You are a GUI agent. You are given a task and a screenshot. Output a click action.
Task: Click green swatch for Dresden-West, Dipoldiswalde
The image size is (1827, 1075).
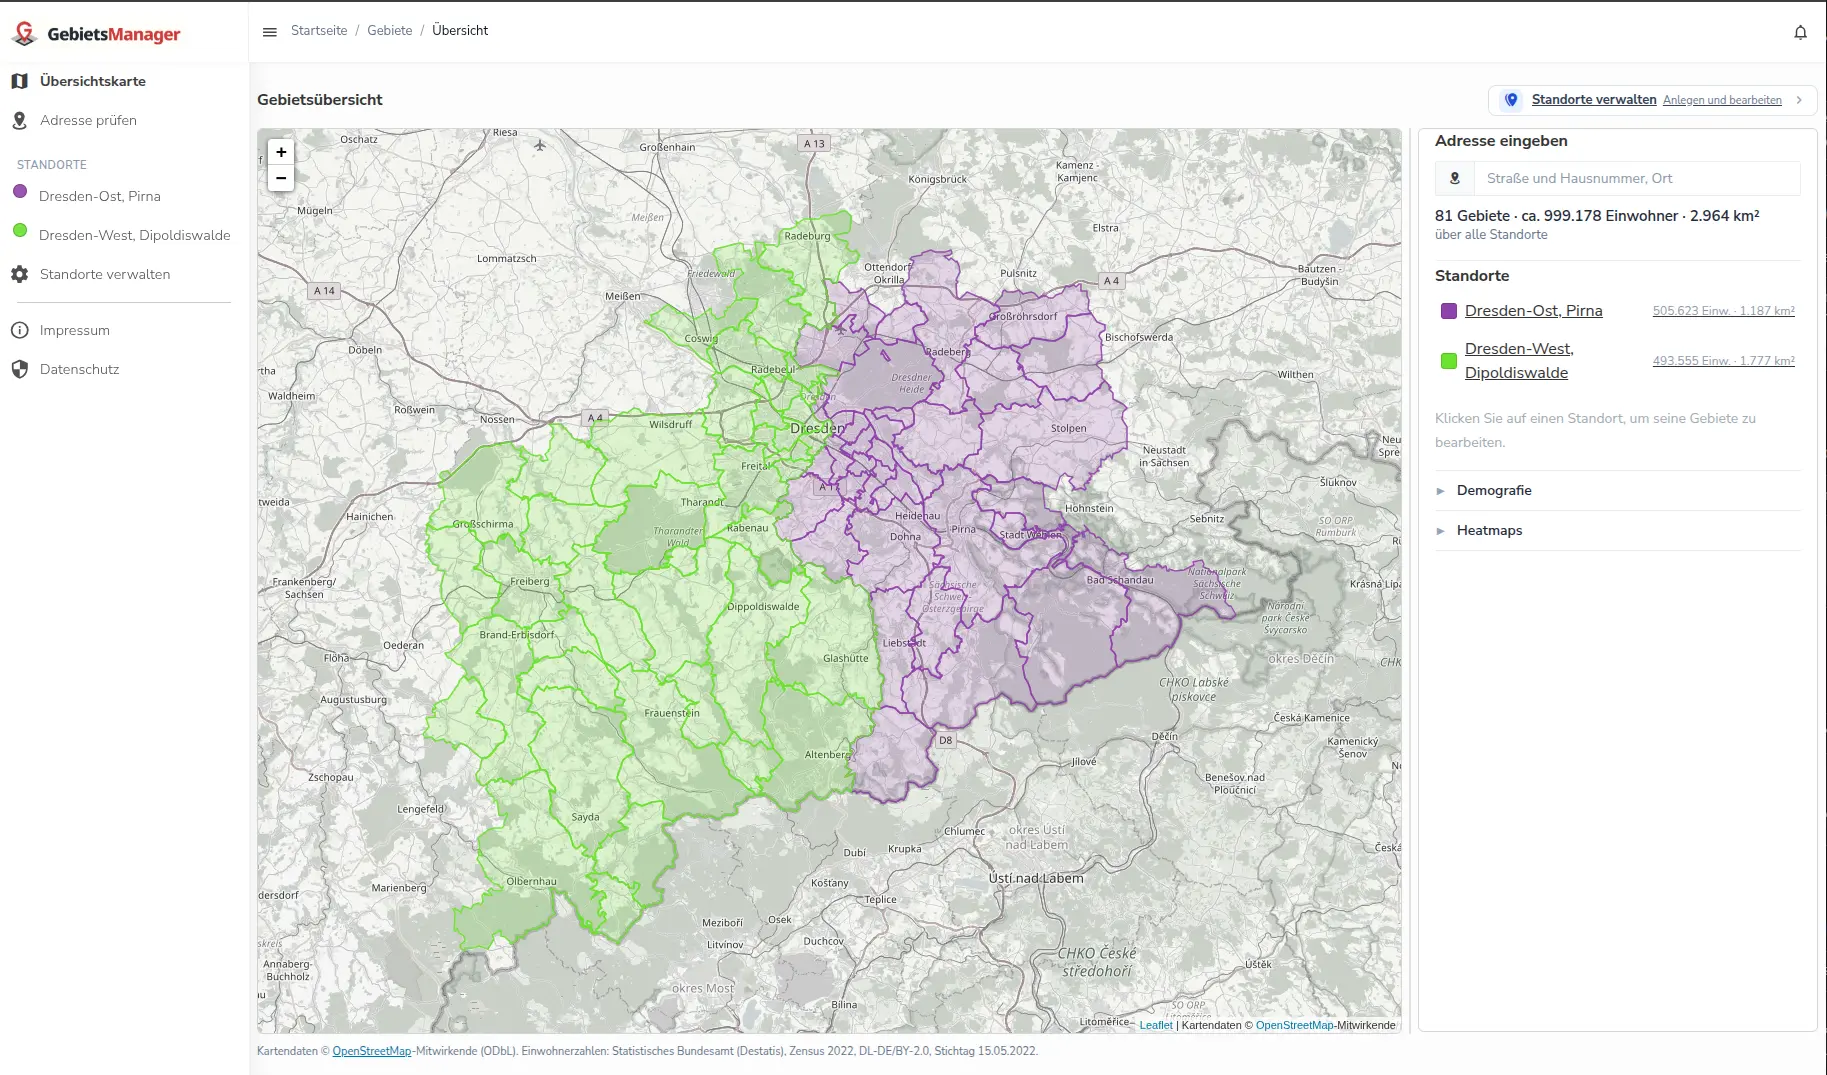[1449, 361]
